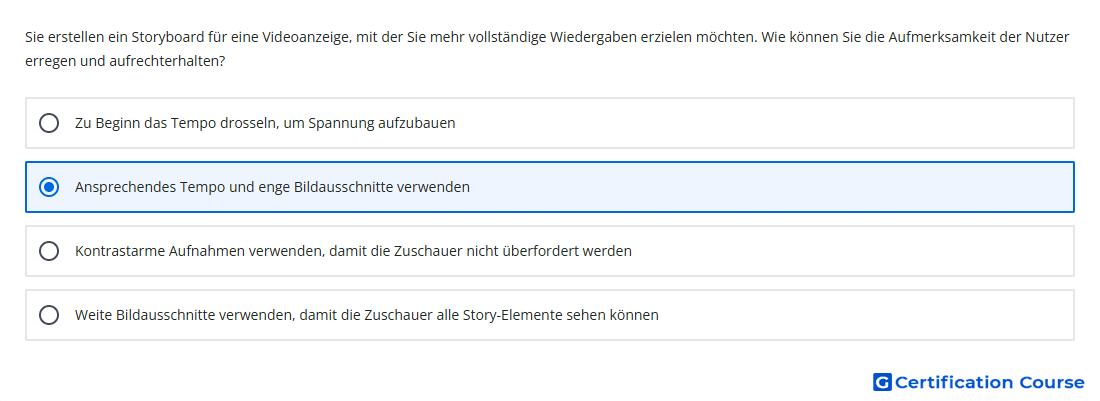Select the 'Zu Beginn das Tempo drosseln' radio button
The image size is (1100, 401).
48,123
